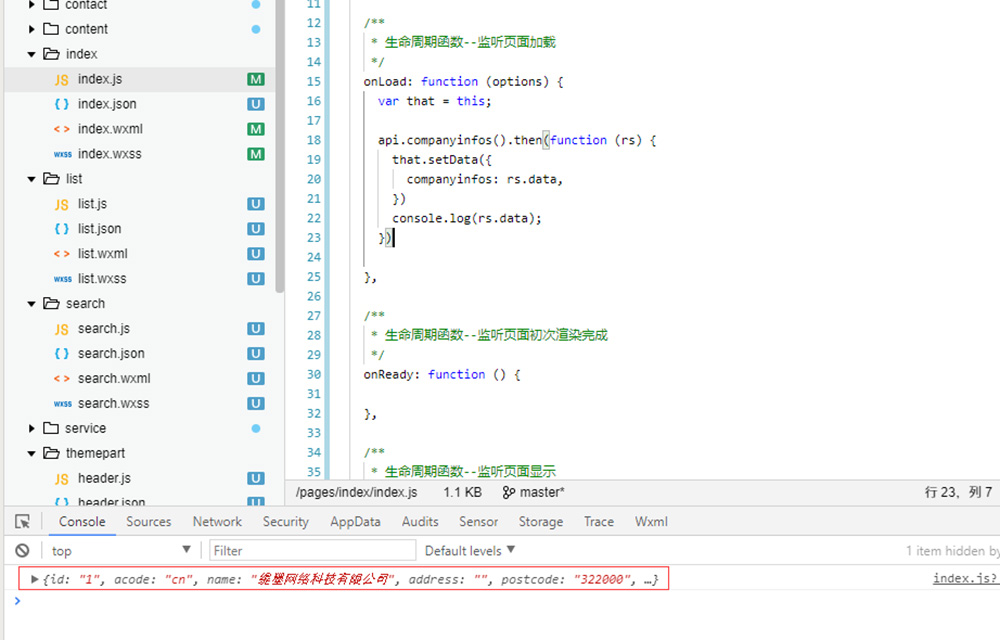Screen dimensions: 1000x640
Task: Open search.js in the file tree
Action: (x=104, y=329)
